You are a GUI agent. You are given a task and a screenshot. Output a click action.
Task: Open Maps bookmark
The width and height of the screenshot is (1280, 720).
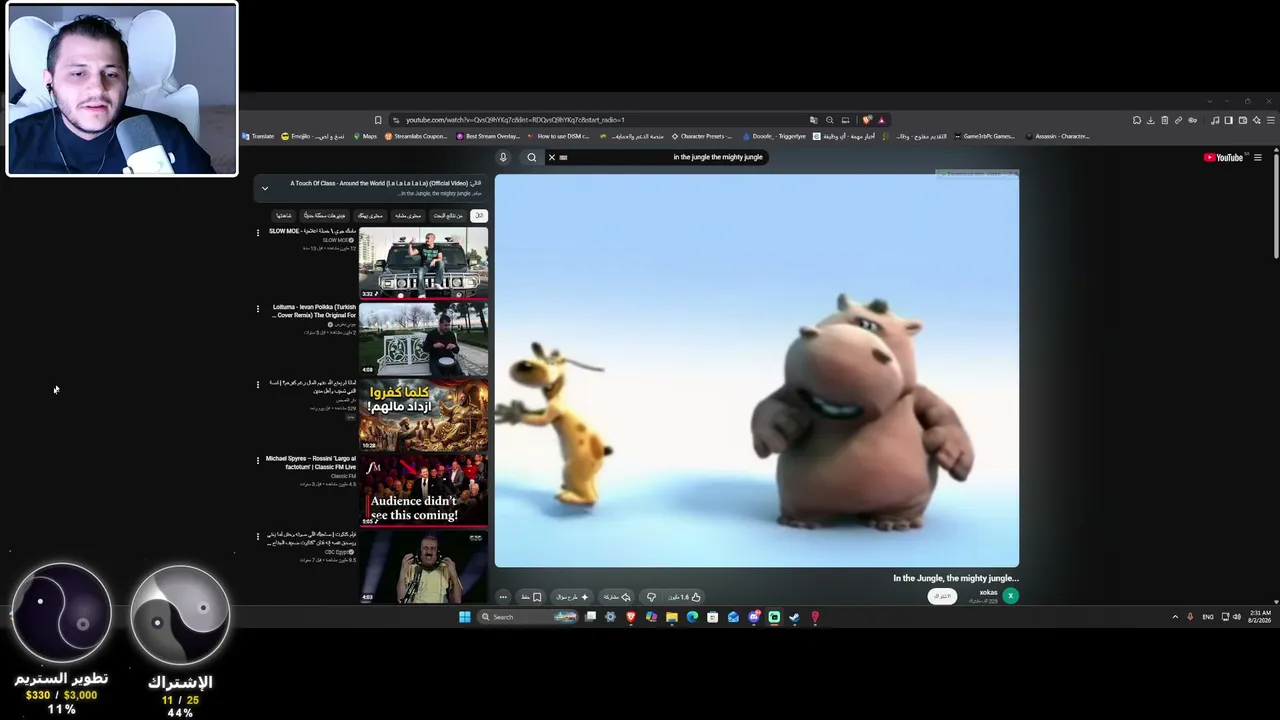pos(365,136)
